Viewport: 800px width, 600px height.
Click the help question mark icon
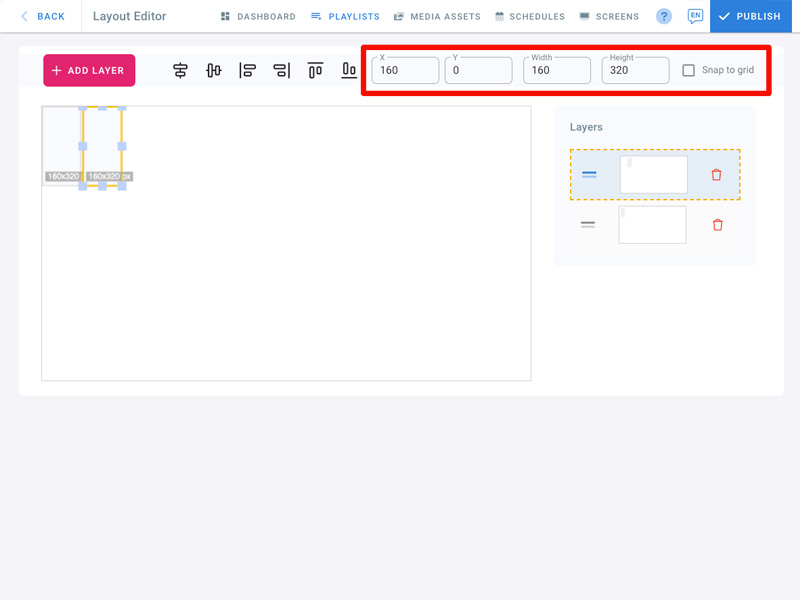(664, 17)
